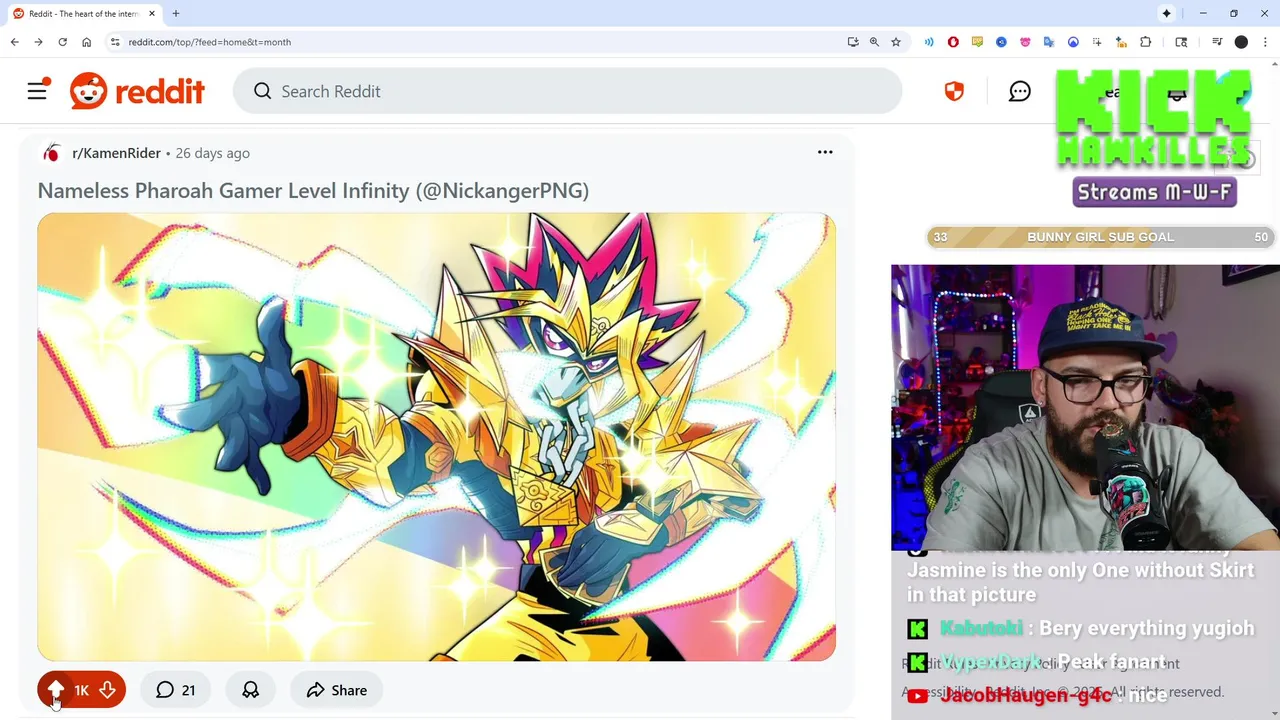Open the post's three-dot options menu

tap(825, 152)
